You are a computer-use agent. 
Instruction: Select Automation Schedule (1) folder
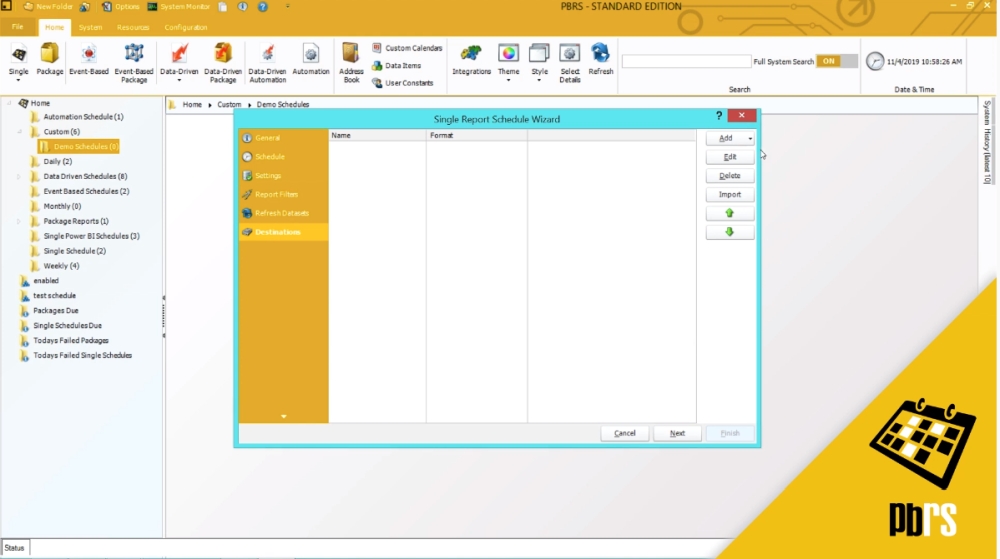click(x=83, y=117)
